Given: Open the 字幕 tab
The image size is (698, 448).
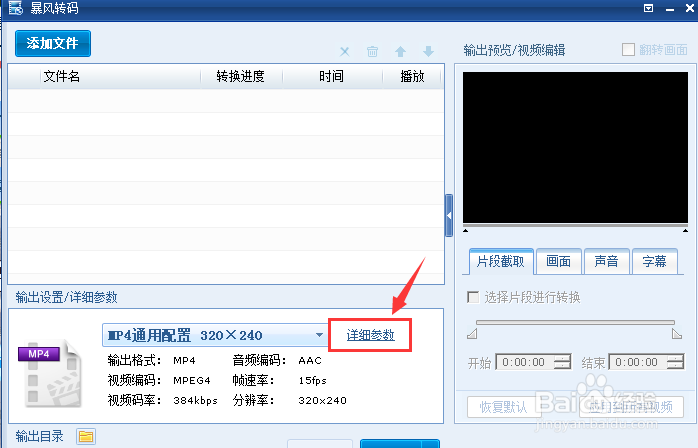Looking at the screenshot, I should click(654, 261).
